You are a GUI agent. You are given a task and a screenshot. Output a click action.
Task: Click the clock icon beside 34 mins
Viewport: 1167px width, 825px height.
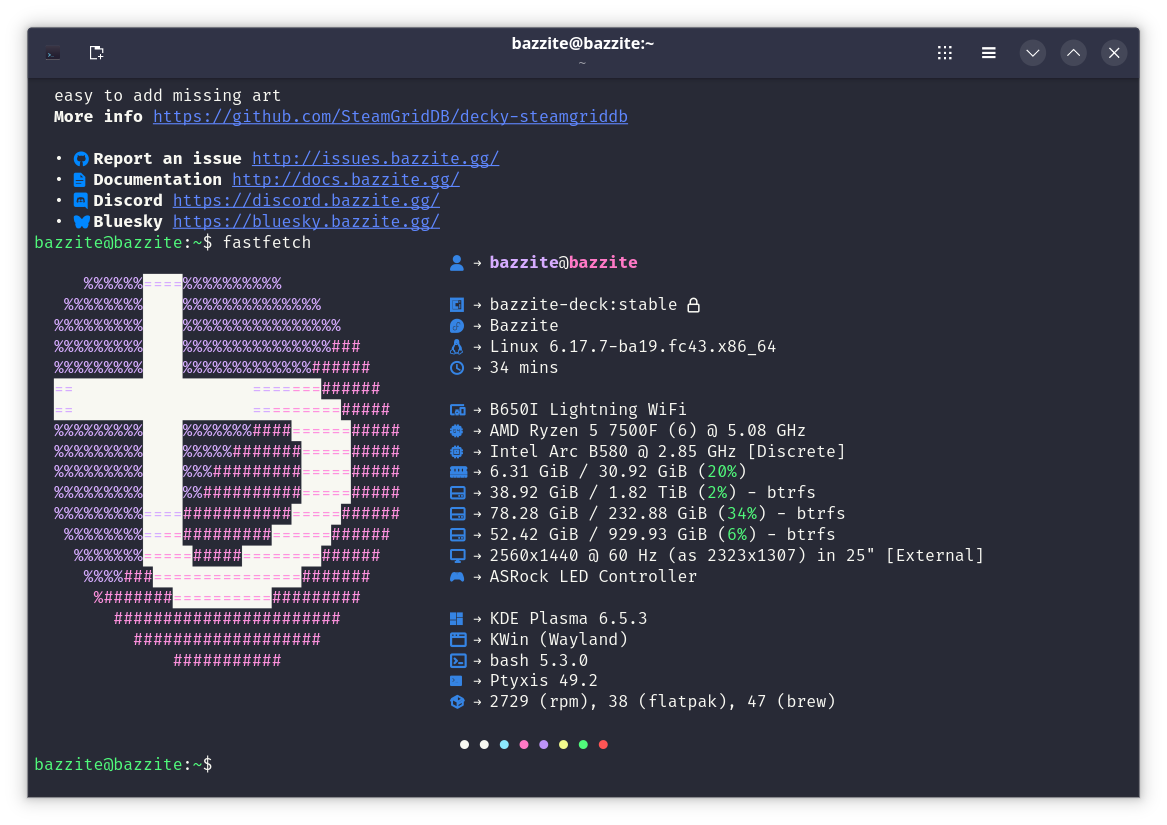[x=457, y=368]
